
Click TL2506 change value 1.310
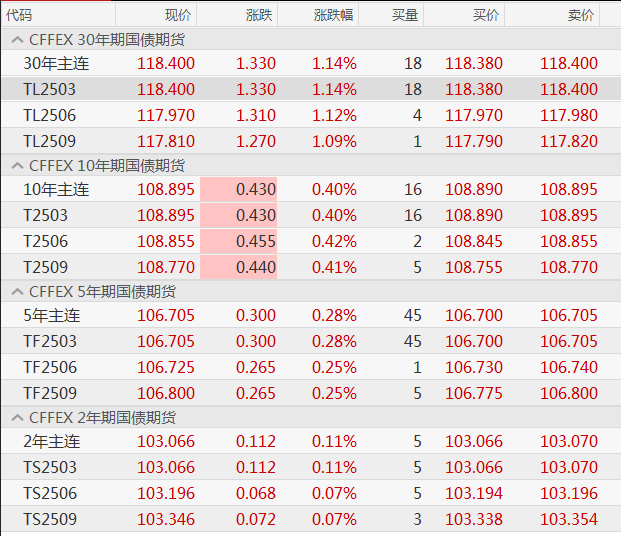point(255,115)
